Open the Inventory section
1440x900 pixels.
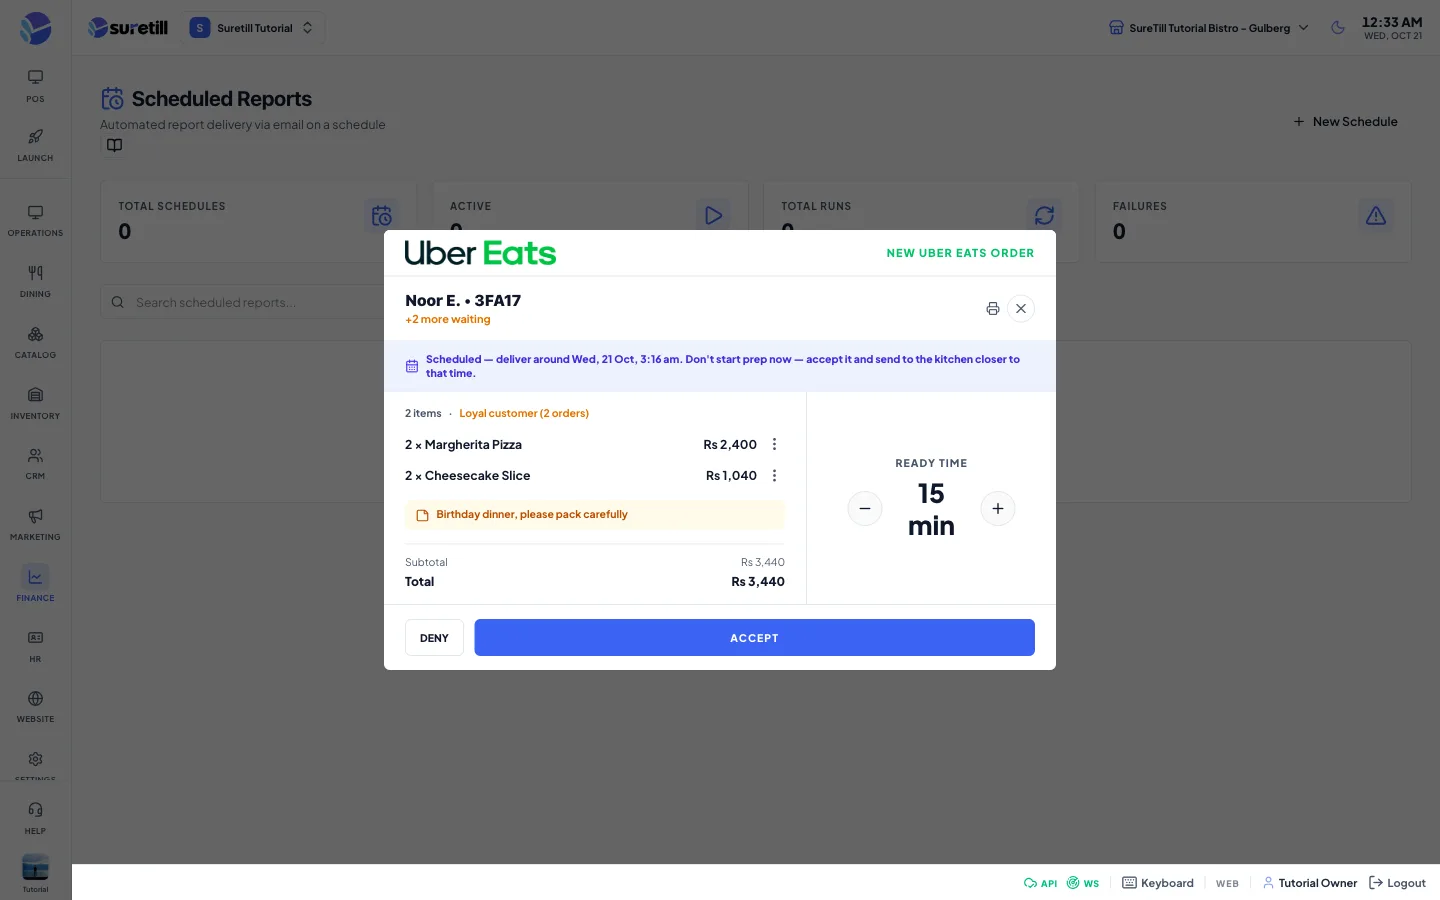click(x=35, y=404)
